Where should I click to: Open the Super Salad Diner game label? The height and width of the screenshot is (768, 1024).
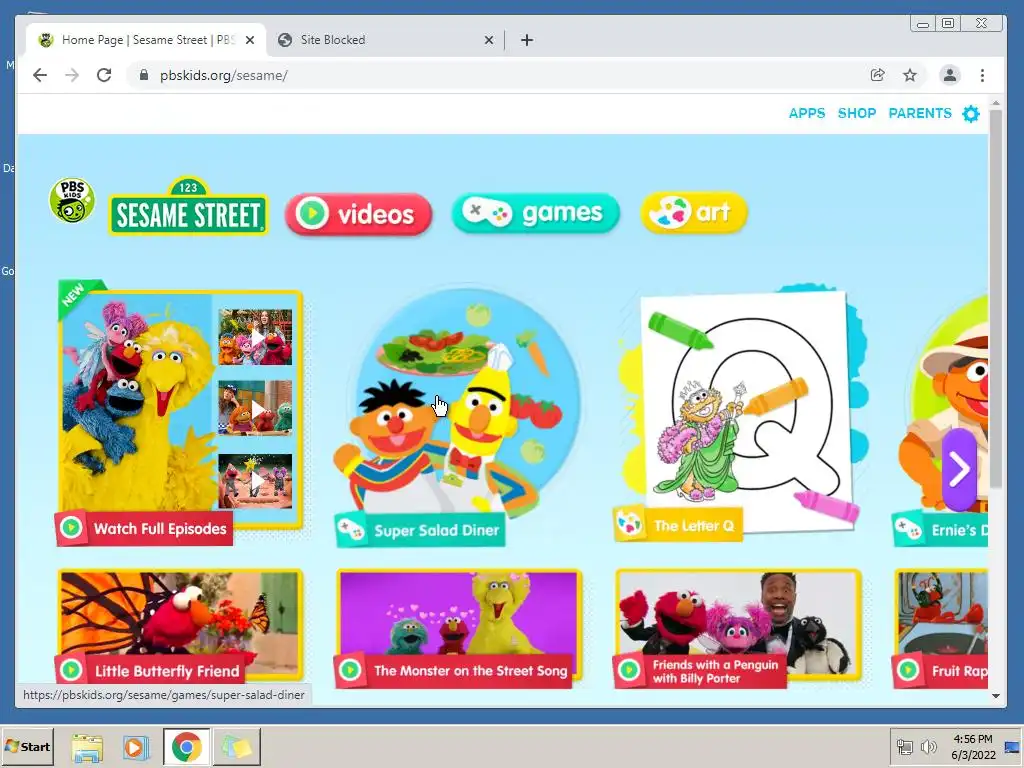(x=421, y=530)
